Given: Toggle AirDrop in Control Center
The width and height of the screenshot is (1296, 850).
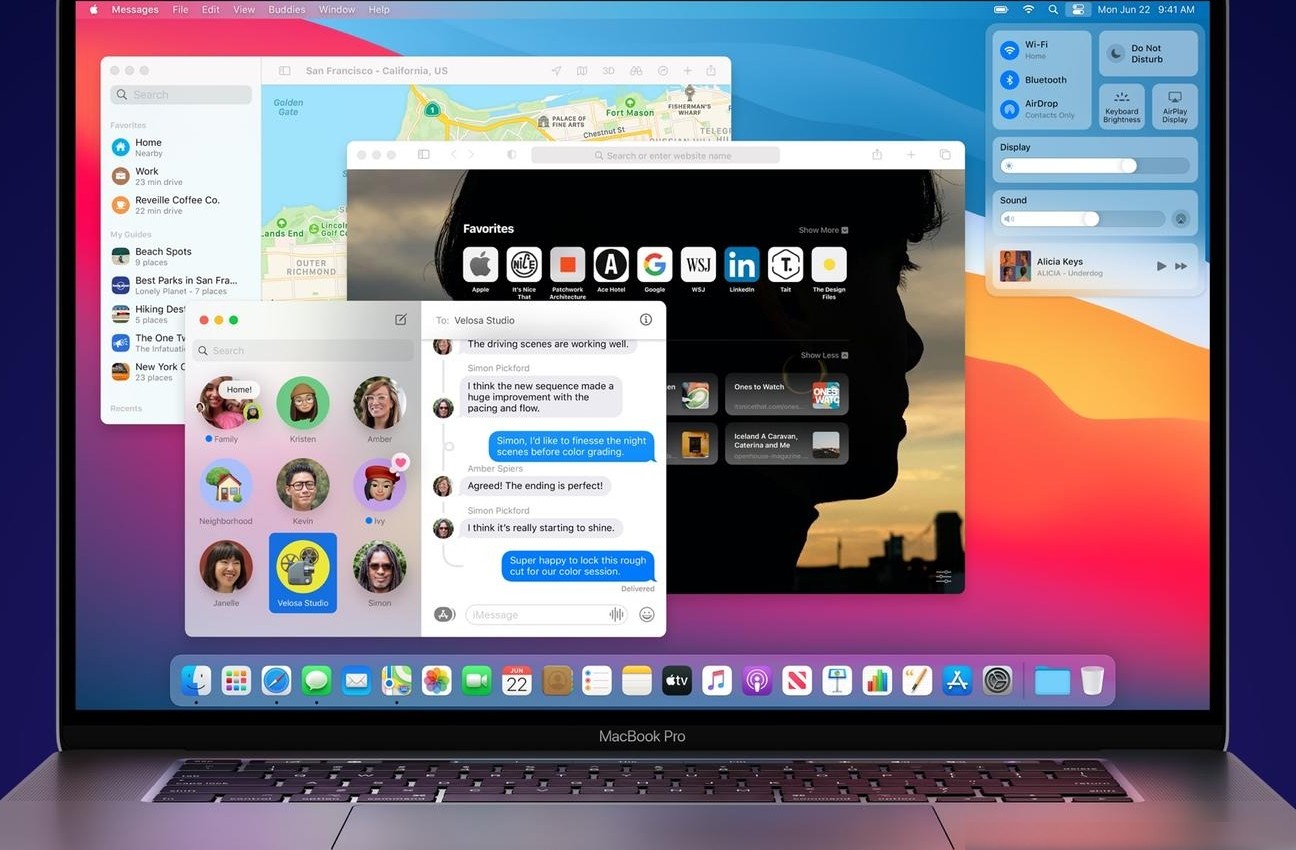Looking at the screenshot, I should click(1009, 108).
